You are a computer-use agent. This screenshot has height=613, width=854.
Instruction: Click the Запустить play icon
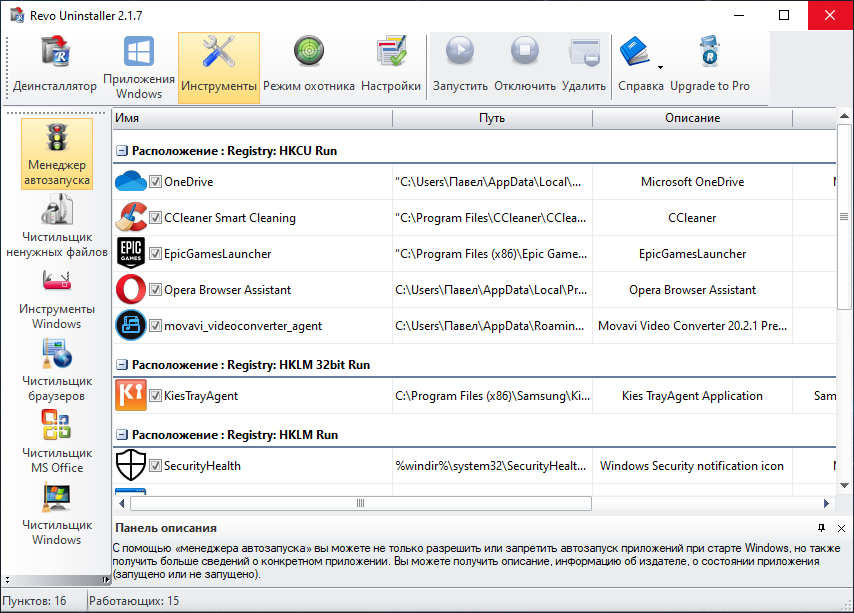coord(460,51)
